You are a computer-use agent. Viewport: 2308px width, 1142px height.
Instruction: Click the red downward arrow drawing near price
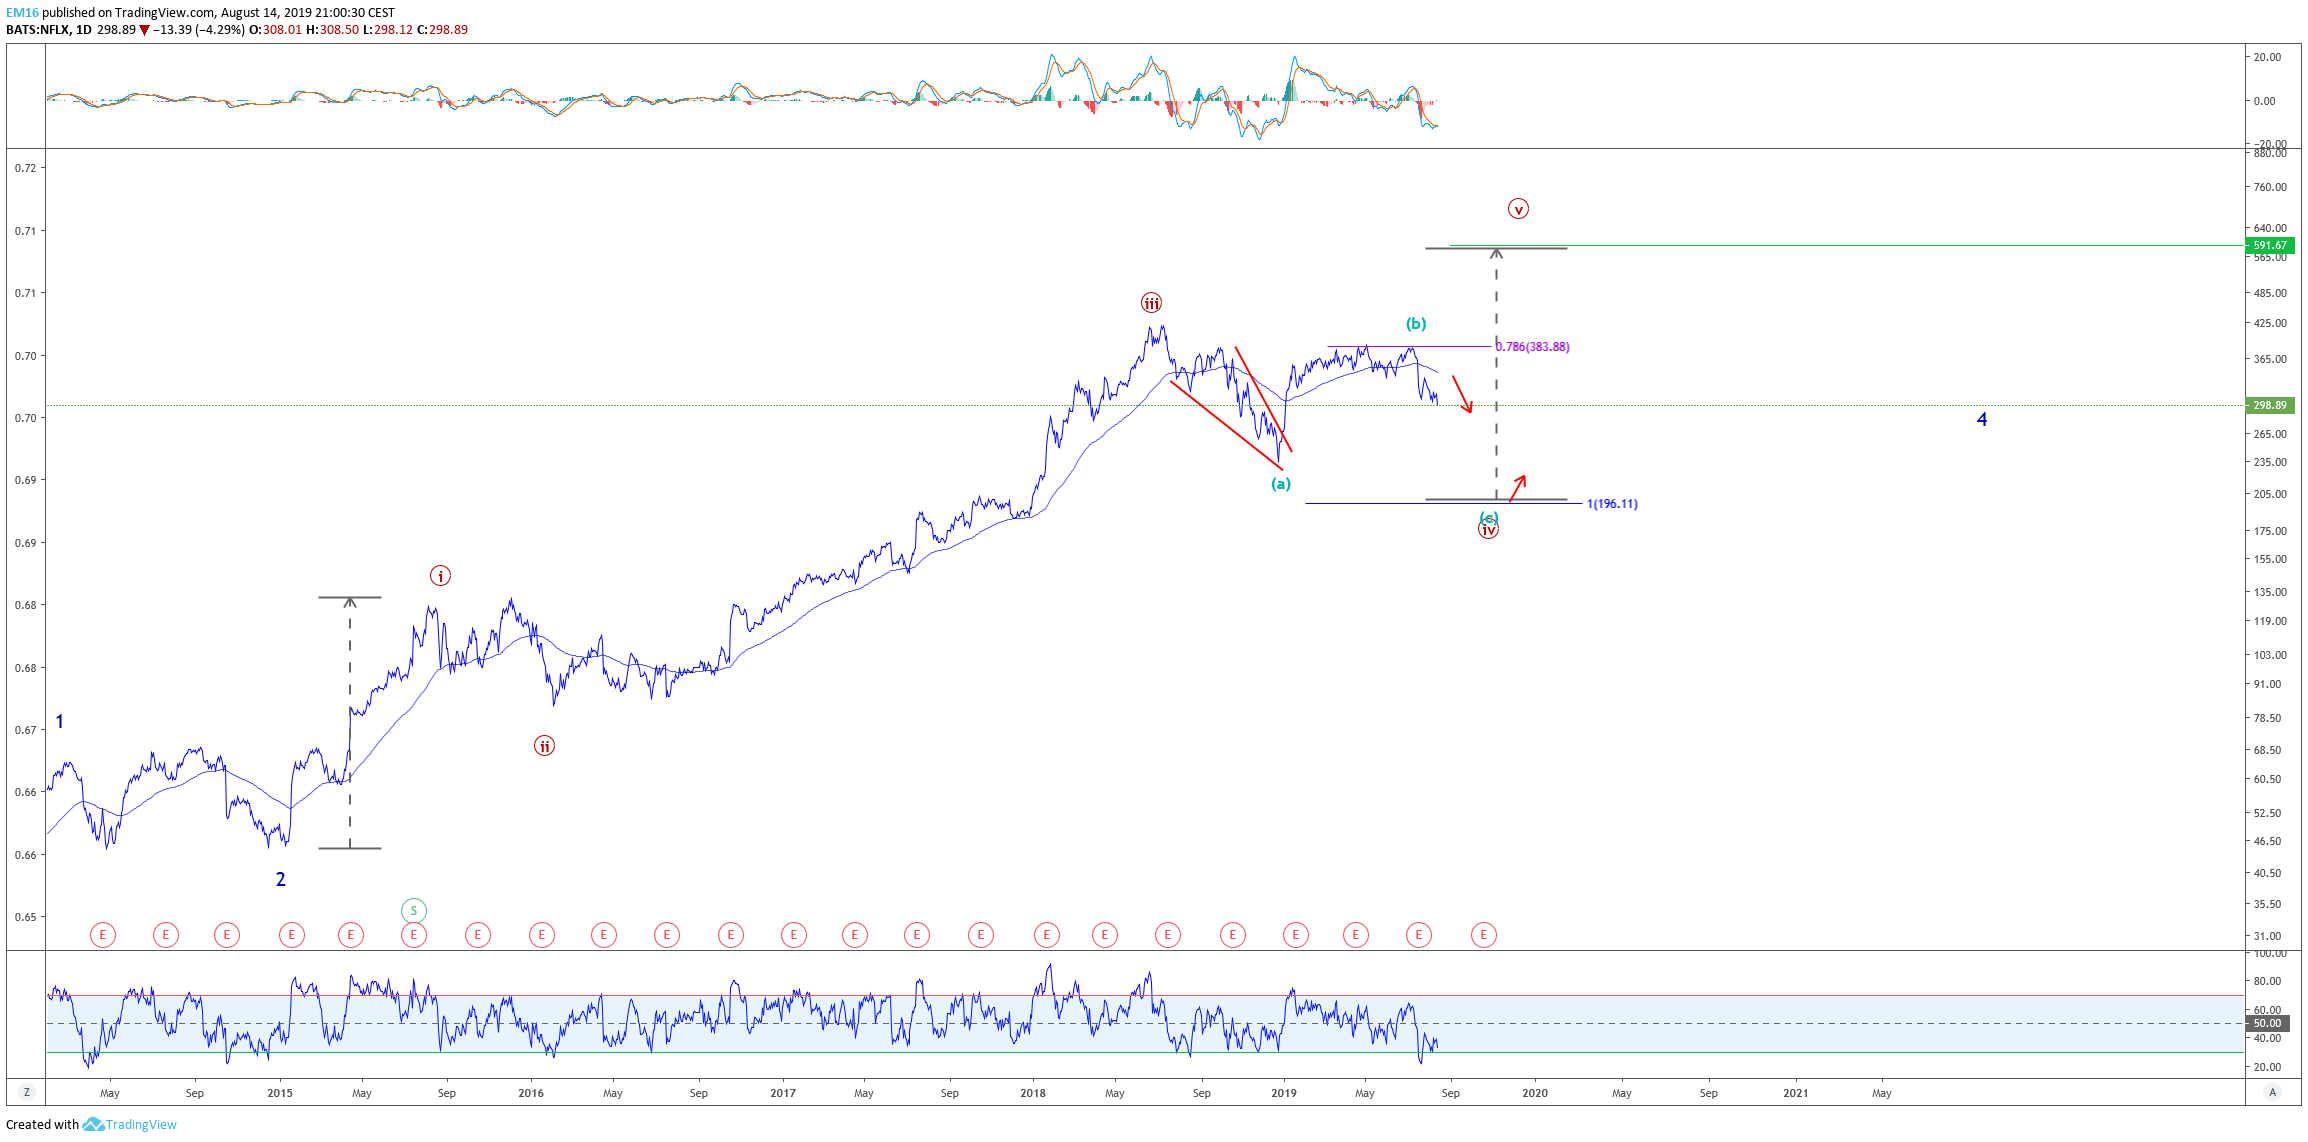pyautogui.click(x=1462, y=394)
